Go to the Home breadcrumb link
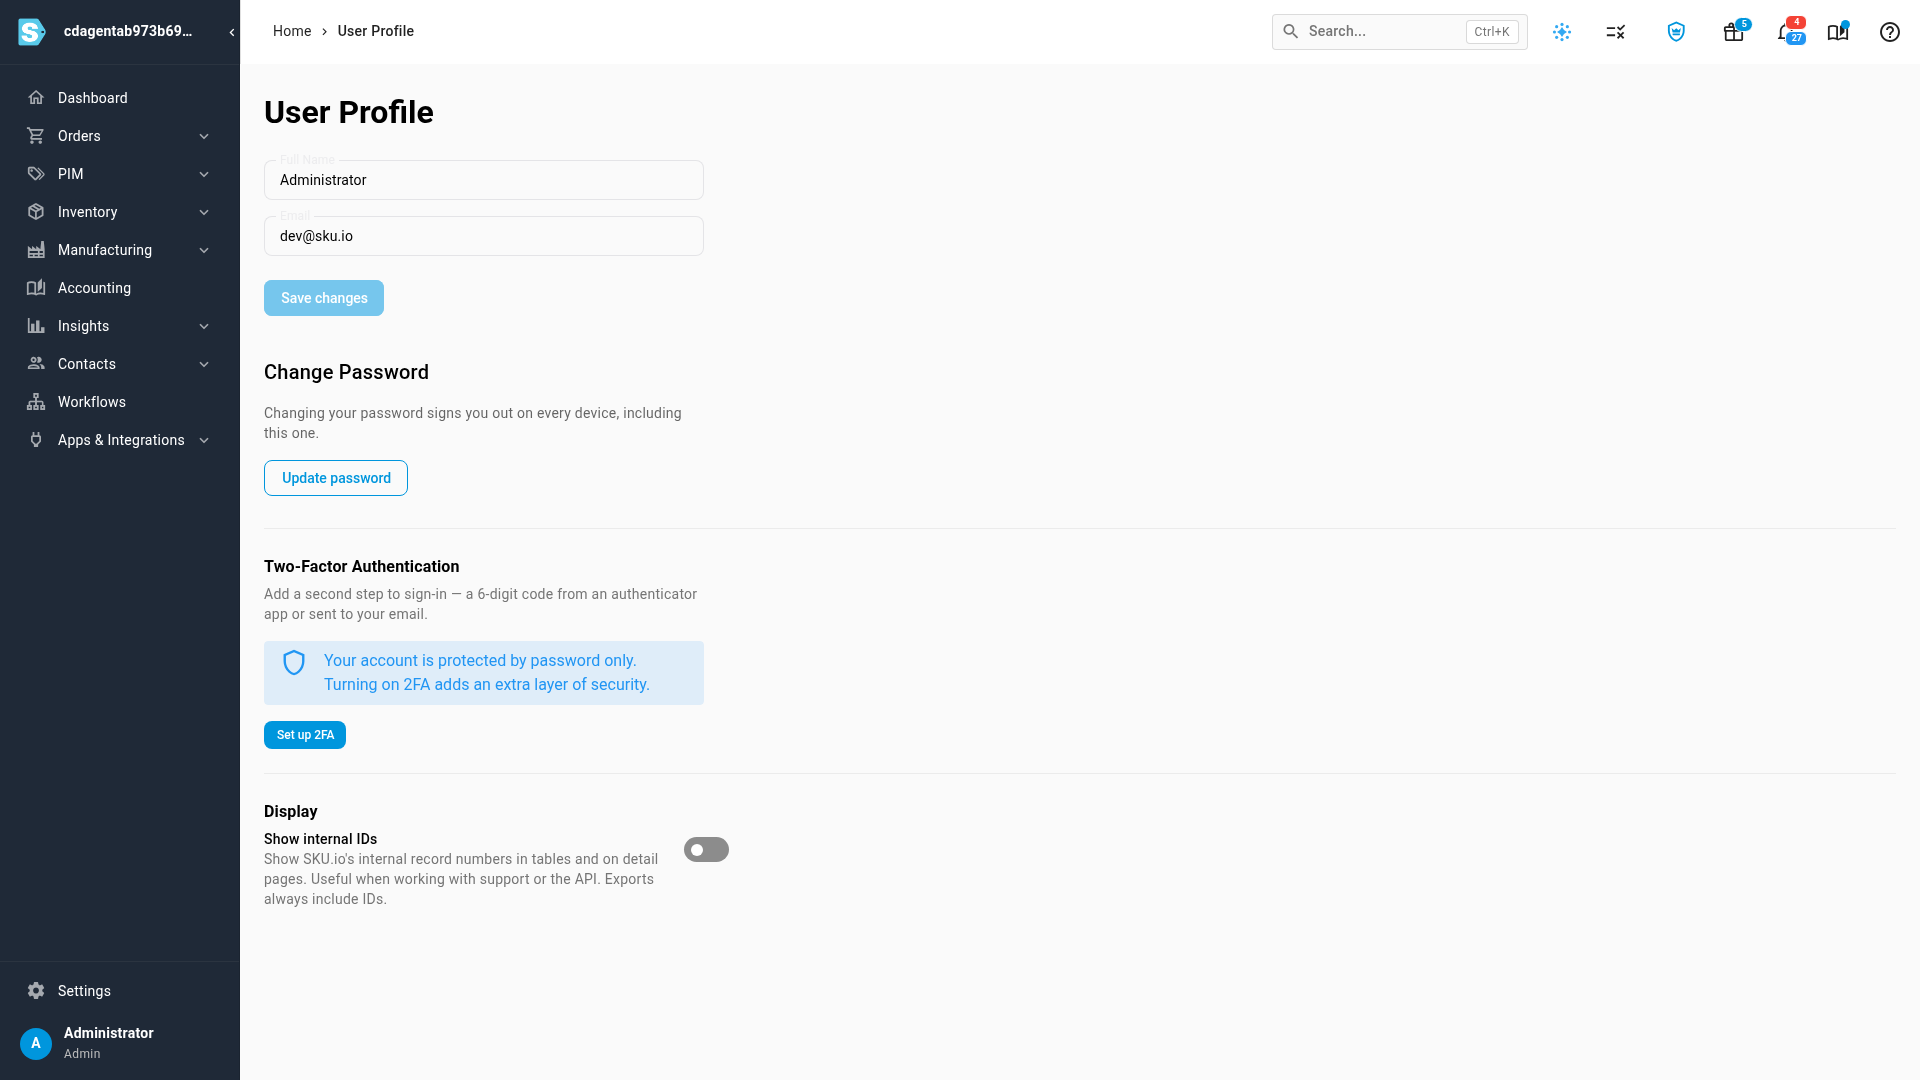 click(x=292, y=31)
